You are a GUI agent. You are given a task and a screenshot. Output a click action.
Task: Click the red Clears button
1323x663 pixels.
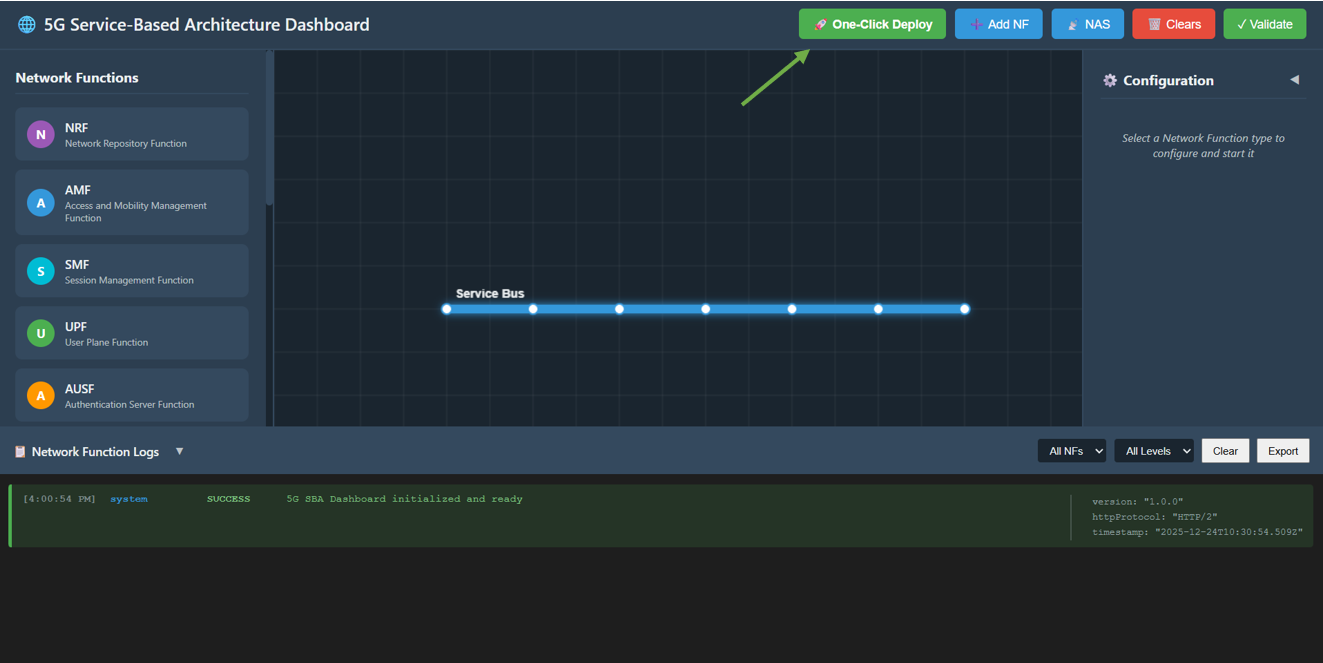(1173, 24)
